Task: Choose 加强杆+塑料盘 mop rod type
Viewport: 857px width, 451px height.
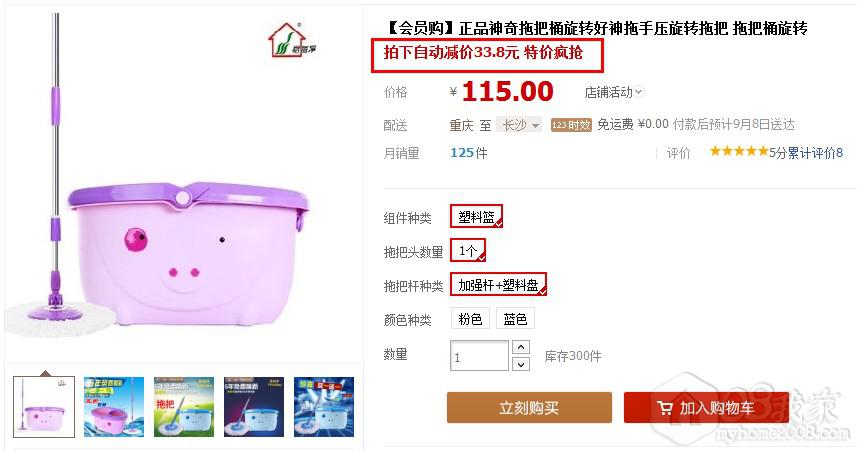Action: [498, 284]
